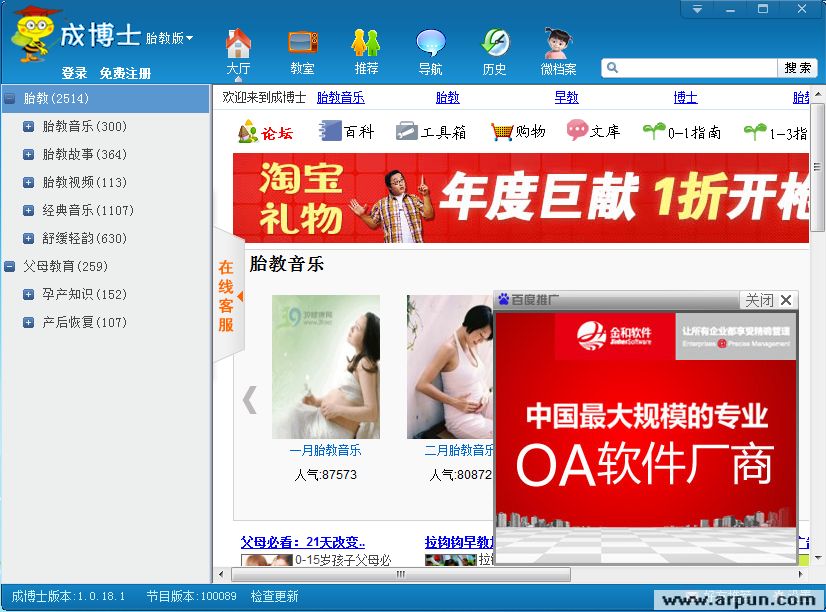Select the 胎教 top link tab
This screenshot has width=826, height=612.
(448, 97)
